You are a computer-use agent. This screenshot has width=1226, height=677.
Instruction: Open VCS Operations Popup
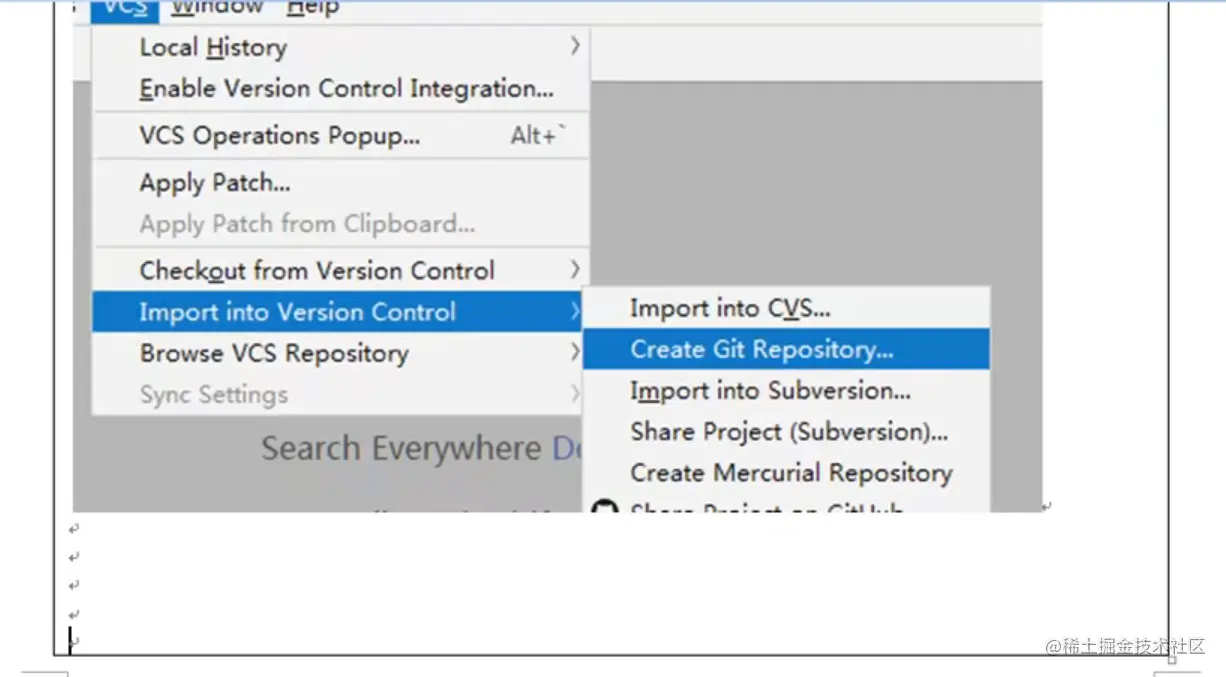pyautogui.click(x=280, y=135)
